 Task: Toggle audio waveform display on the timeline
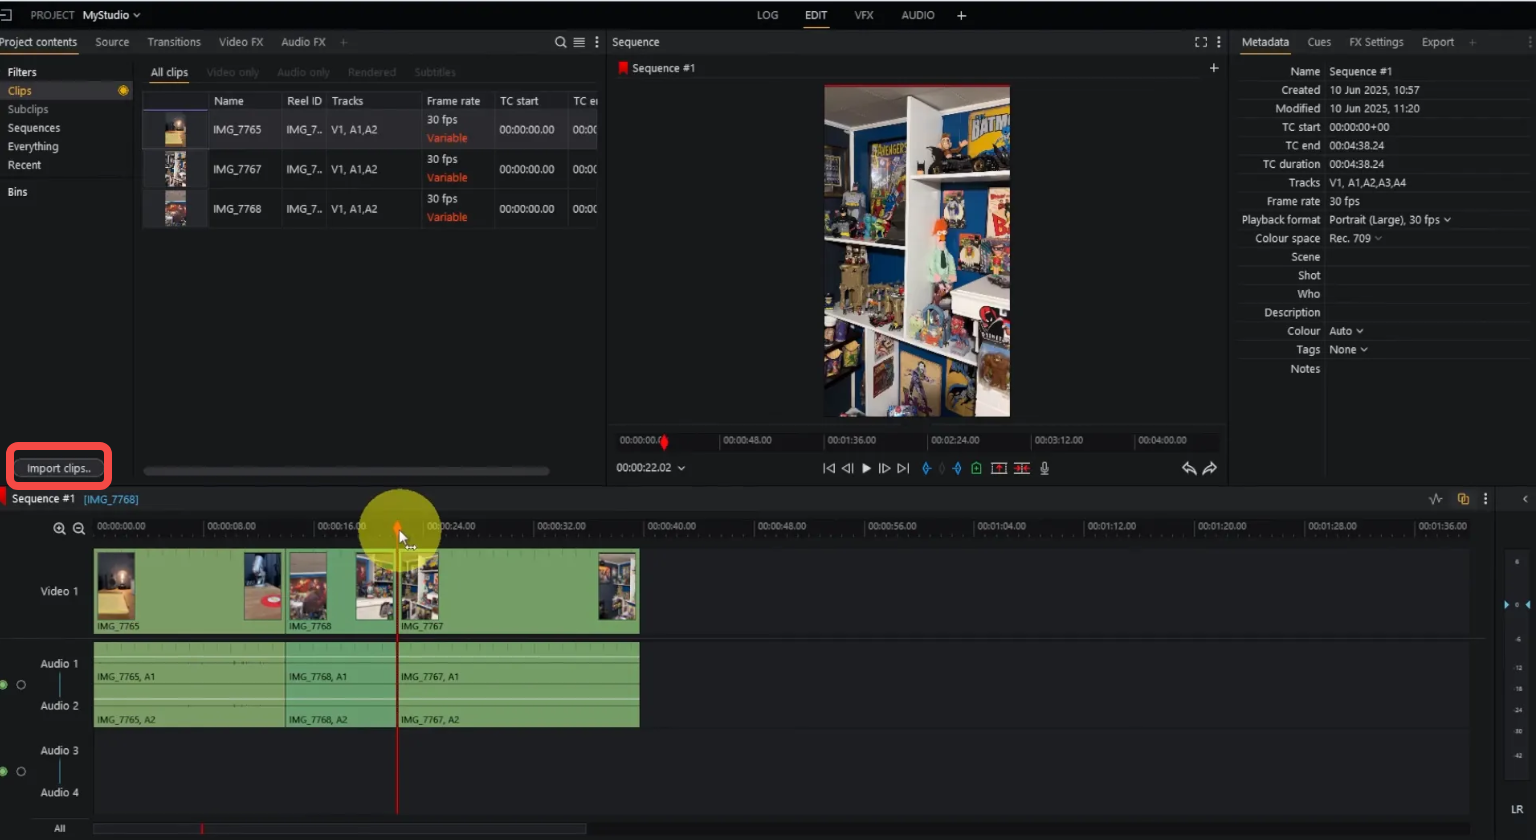[x=1436, y=499]
